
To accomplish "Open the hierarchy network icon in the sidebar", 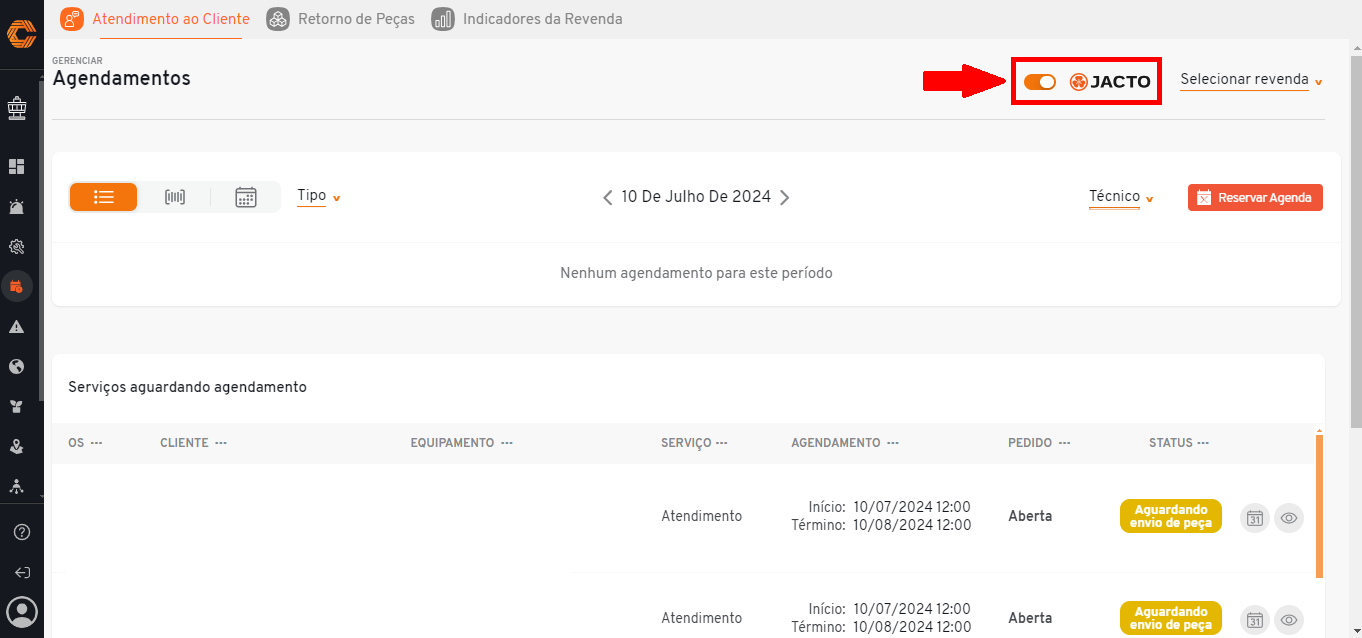I will 17,486.
